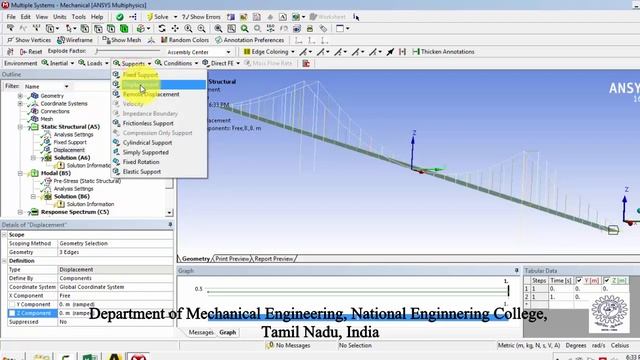Click the Show Vertices icon
The height and width of the screenshot is (360, 640).
(11, 40)
